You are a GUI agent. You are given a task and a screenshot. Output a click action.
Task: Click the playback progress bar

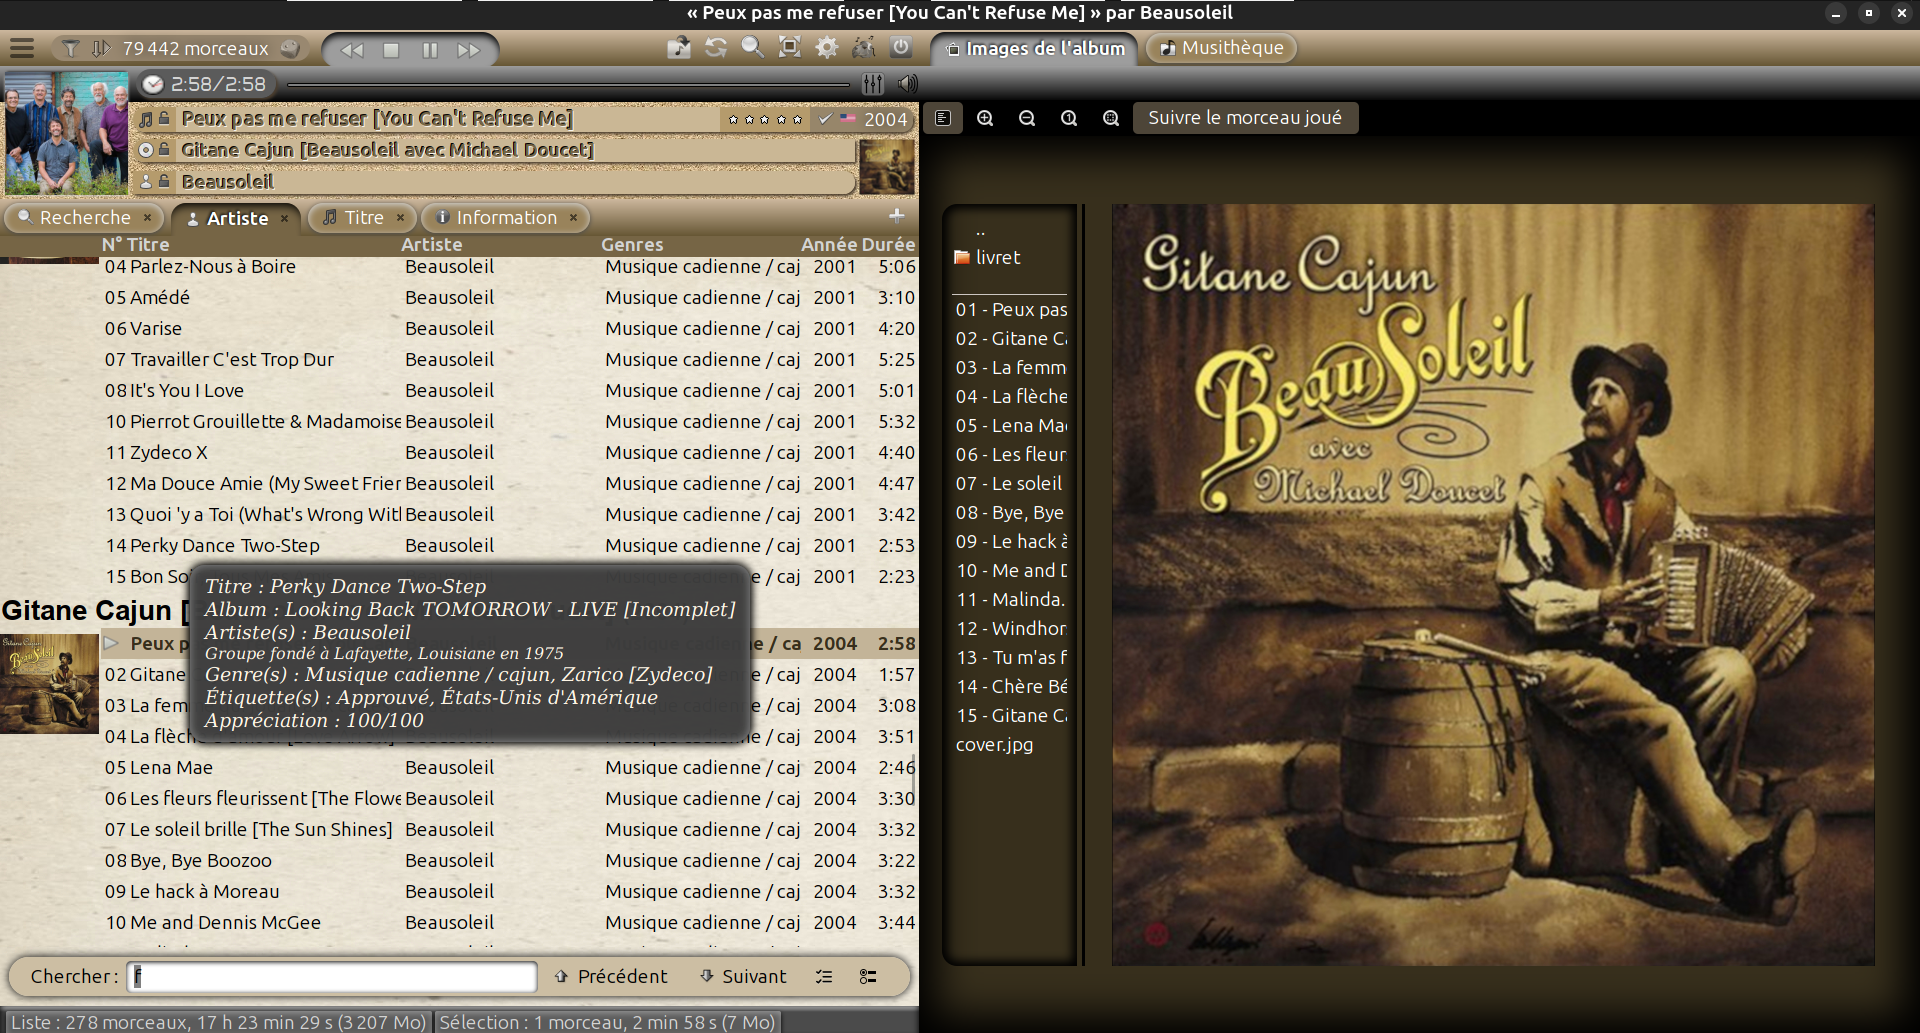(x=568, y=84)
